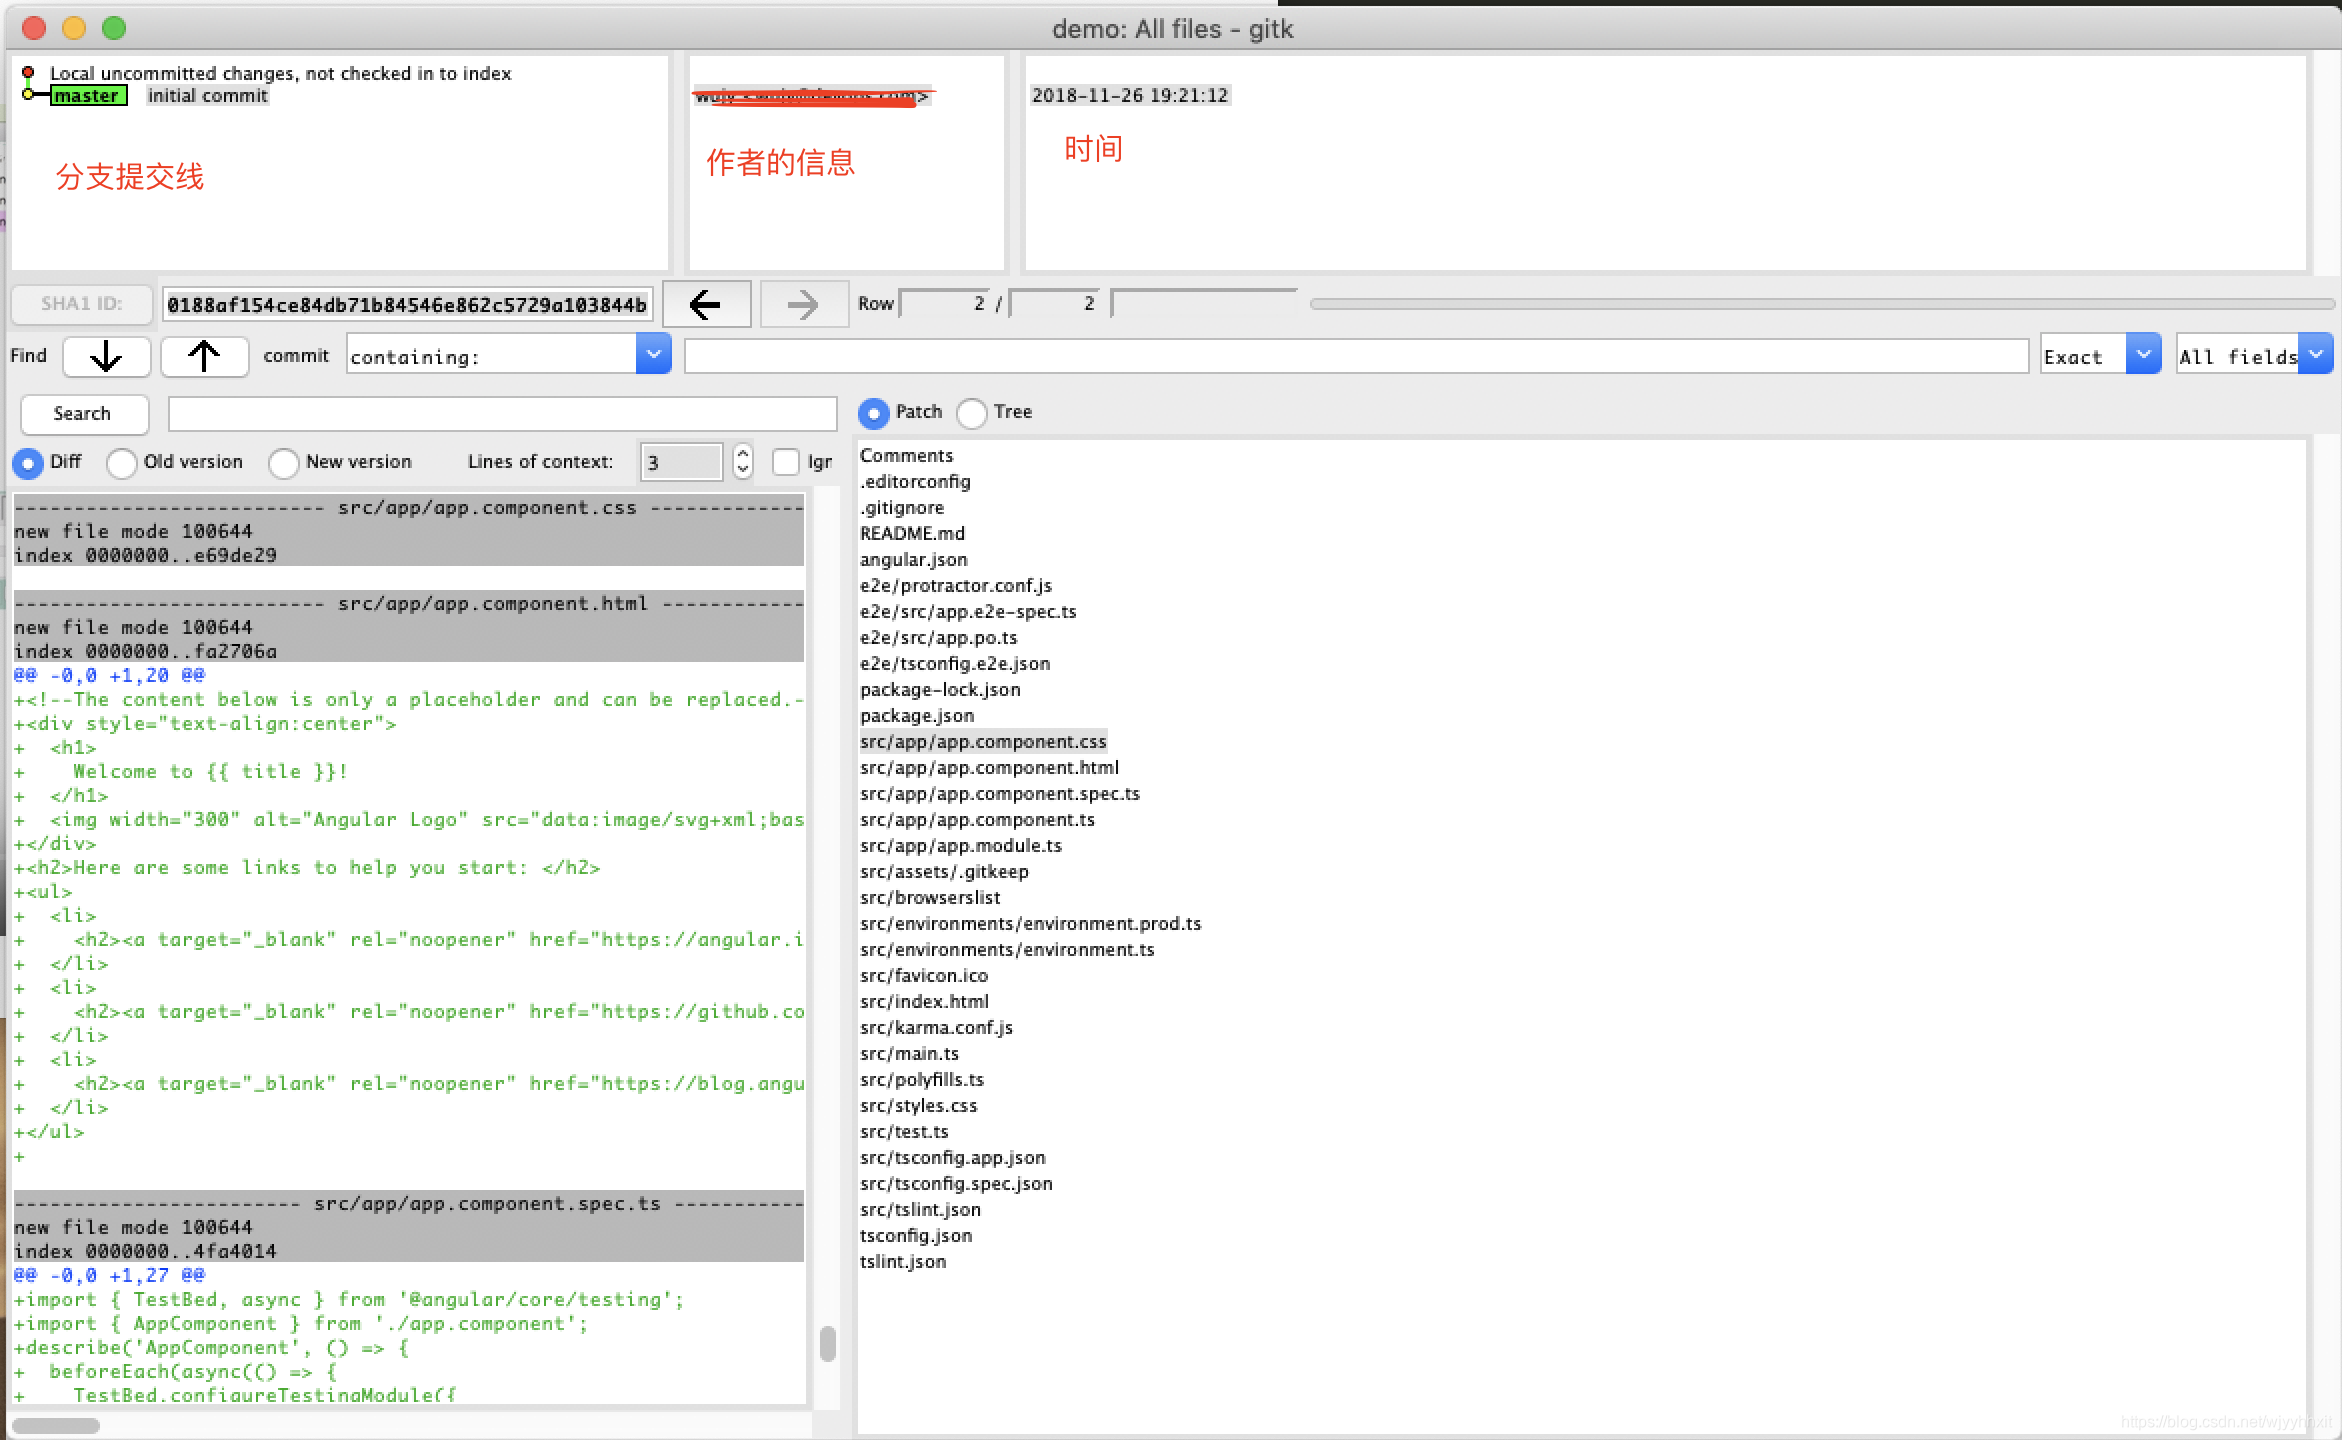Click the diff pane vertical scrollbar thumb
Image resolution: width=2342 pixels, height=1440 pixels.
point(827,1343)
